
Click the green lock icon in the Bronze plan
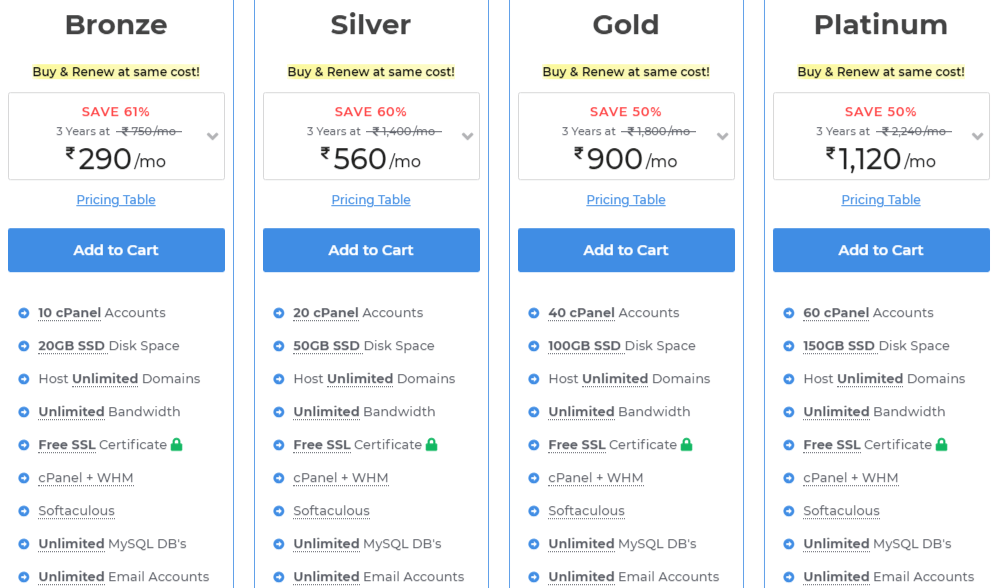177,444
